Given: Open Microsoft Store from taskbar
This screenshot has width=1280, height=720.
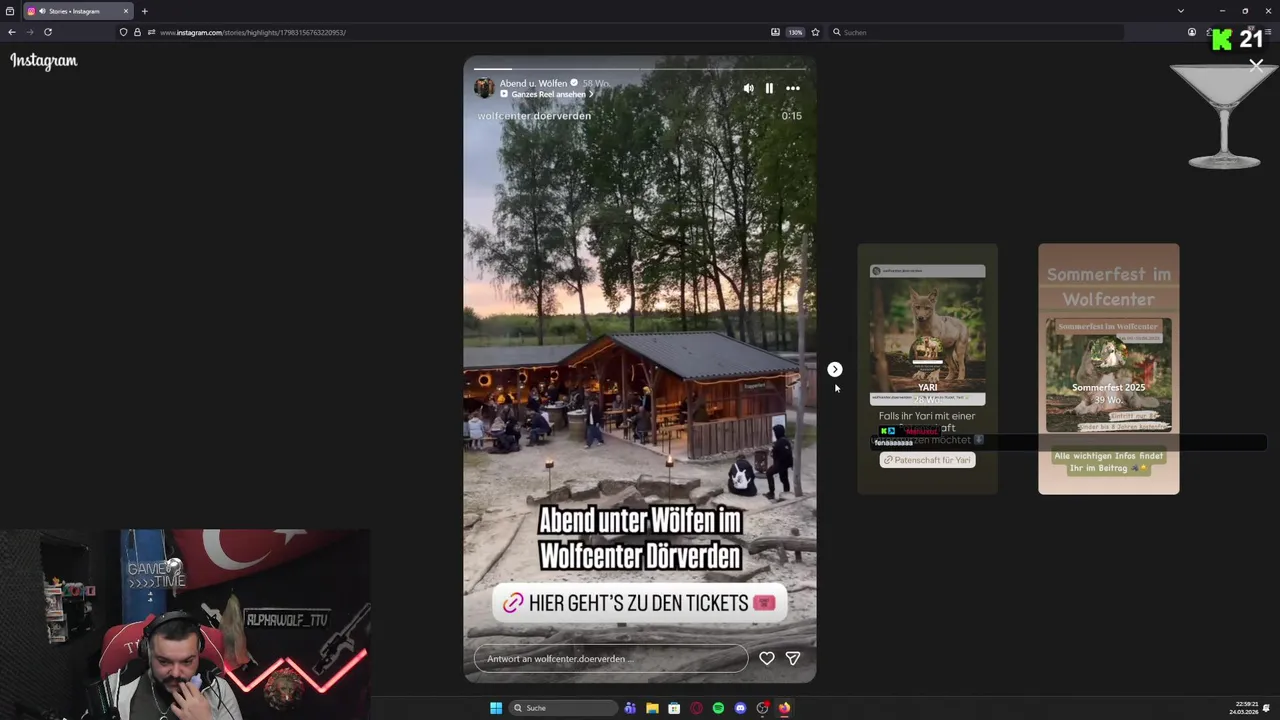Looking at the screenshot, I should pos(674,708).
